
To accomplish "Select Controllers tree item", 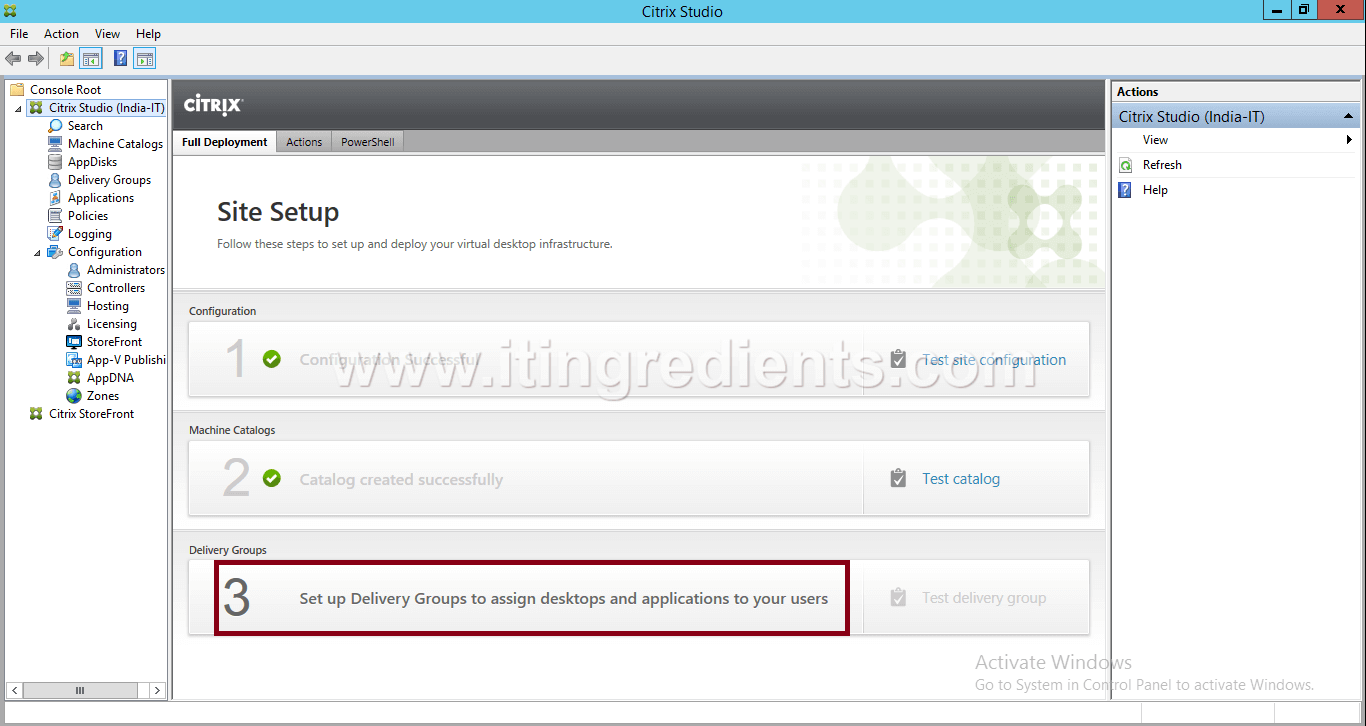I will [115, 288].
